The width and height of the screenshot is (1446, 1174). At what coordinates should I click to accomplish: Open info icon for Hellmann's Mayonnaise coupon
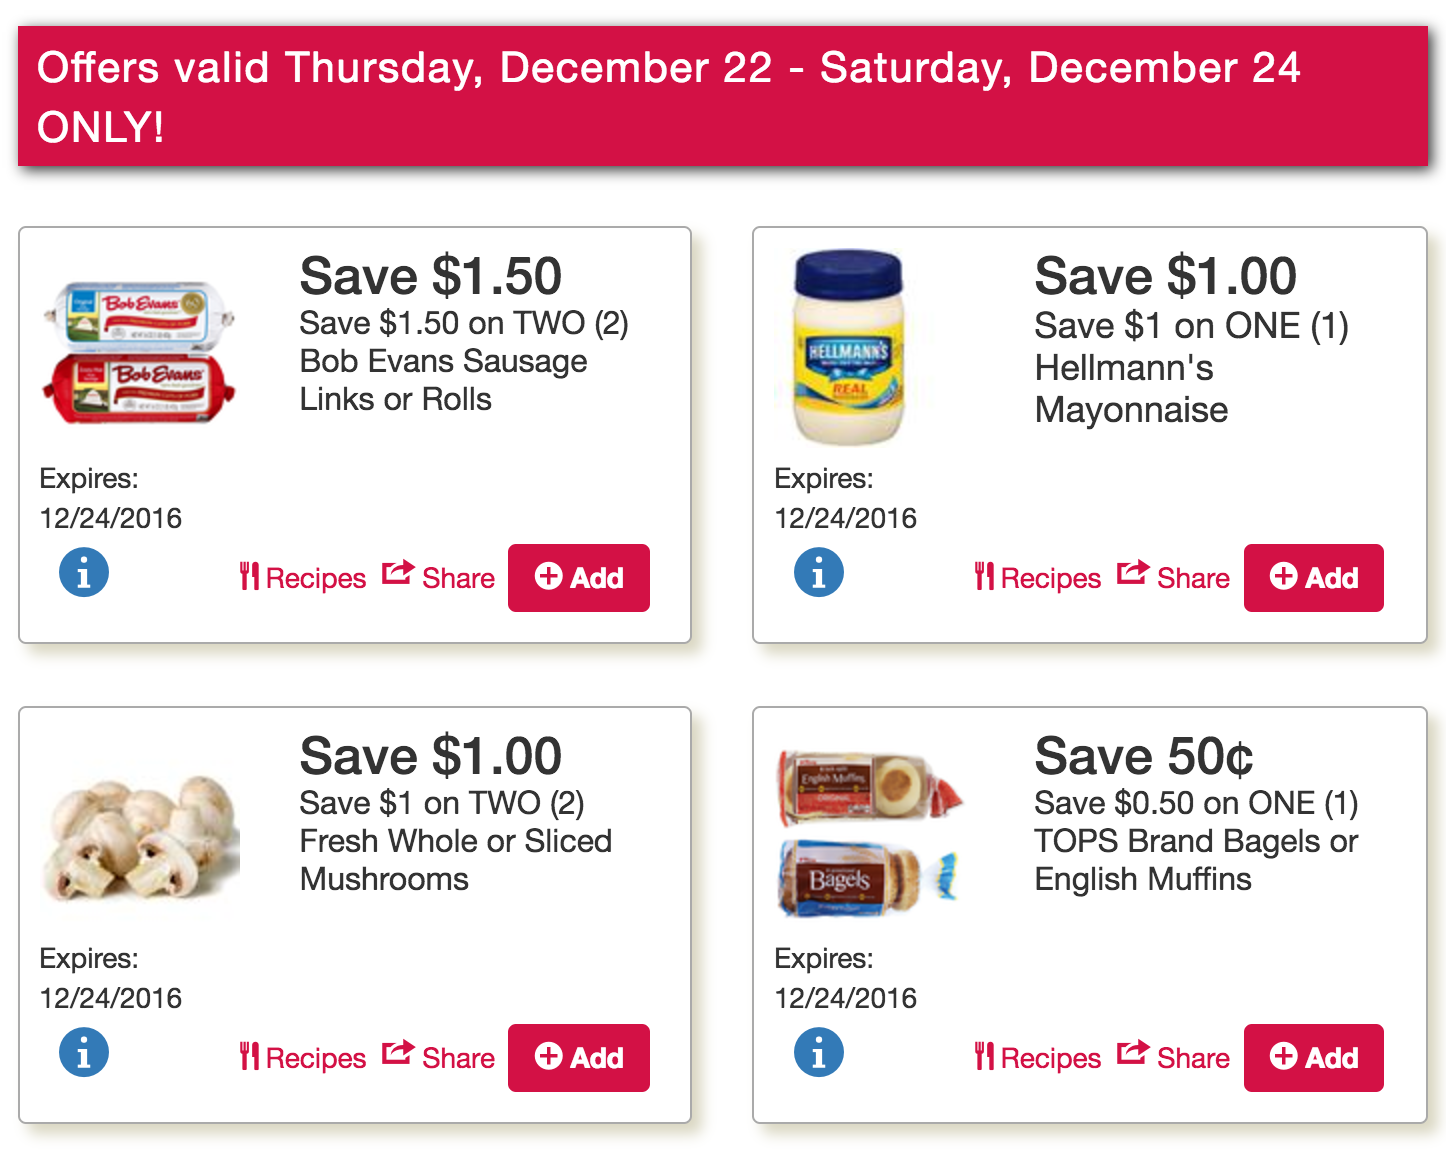click(x=819, y=573)
